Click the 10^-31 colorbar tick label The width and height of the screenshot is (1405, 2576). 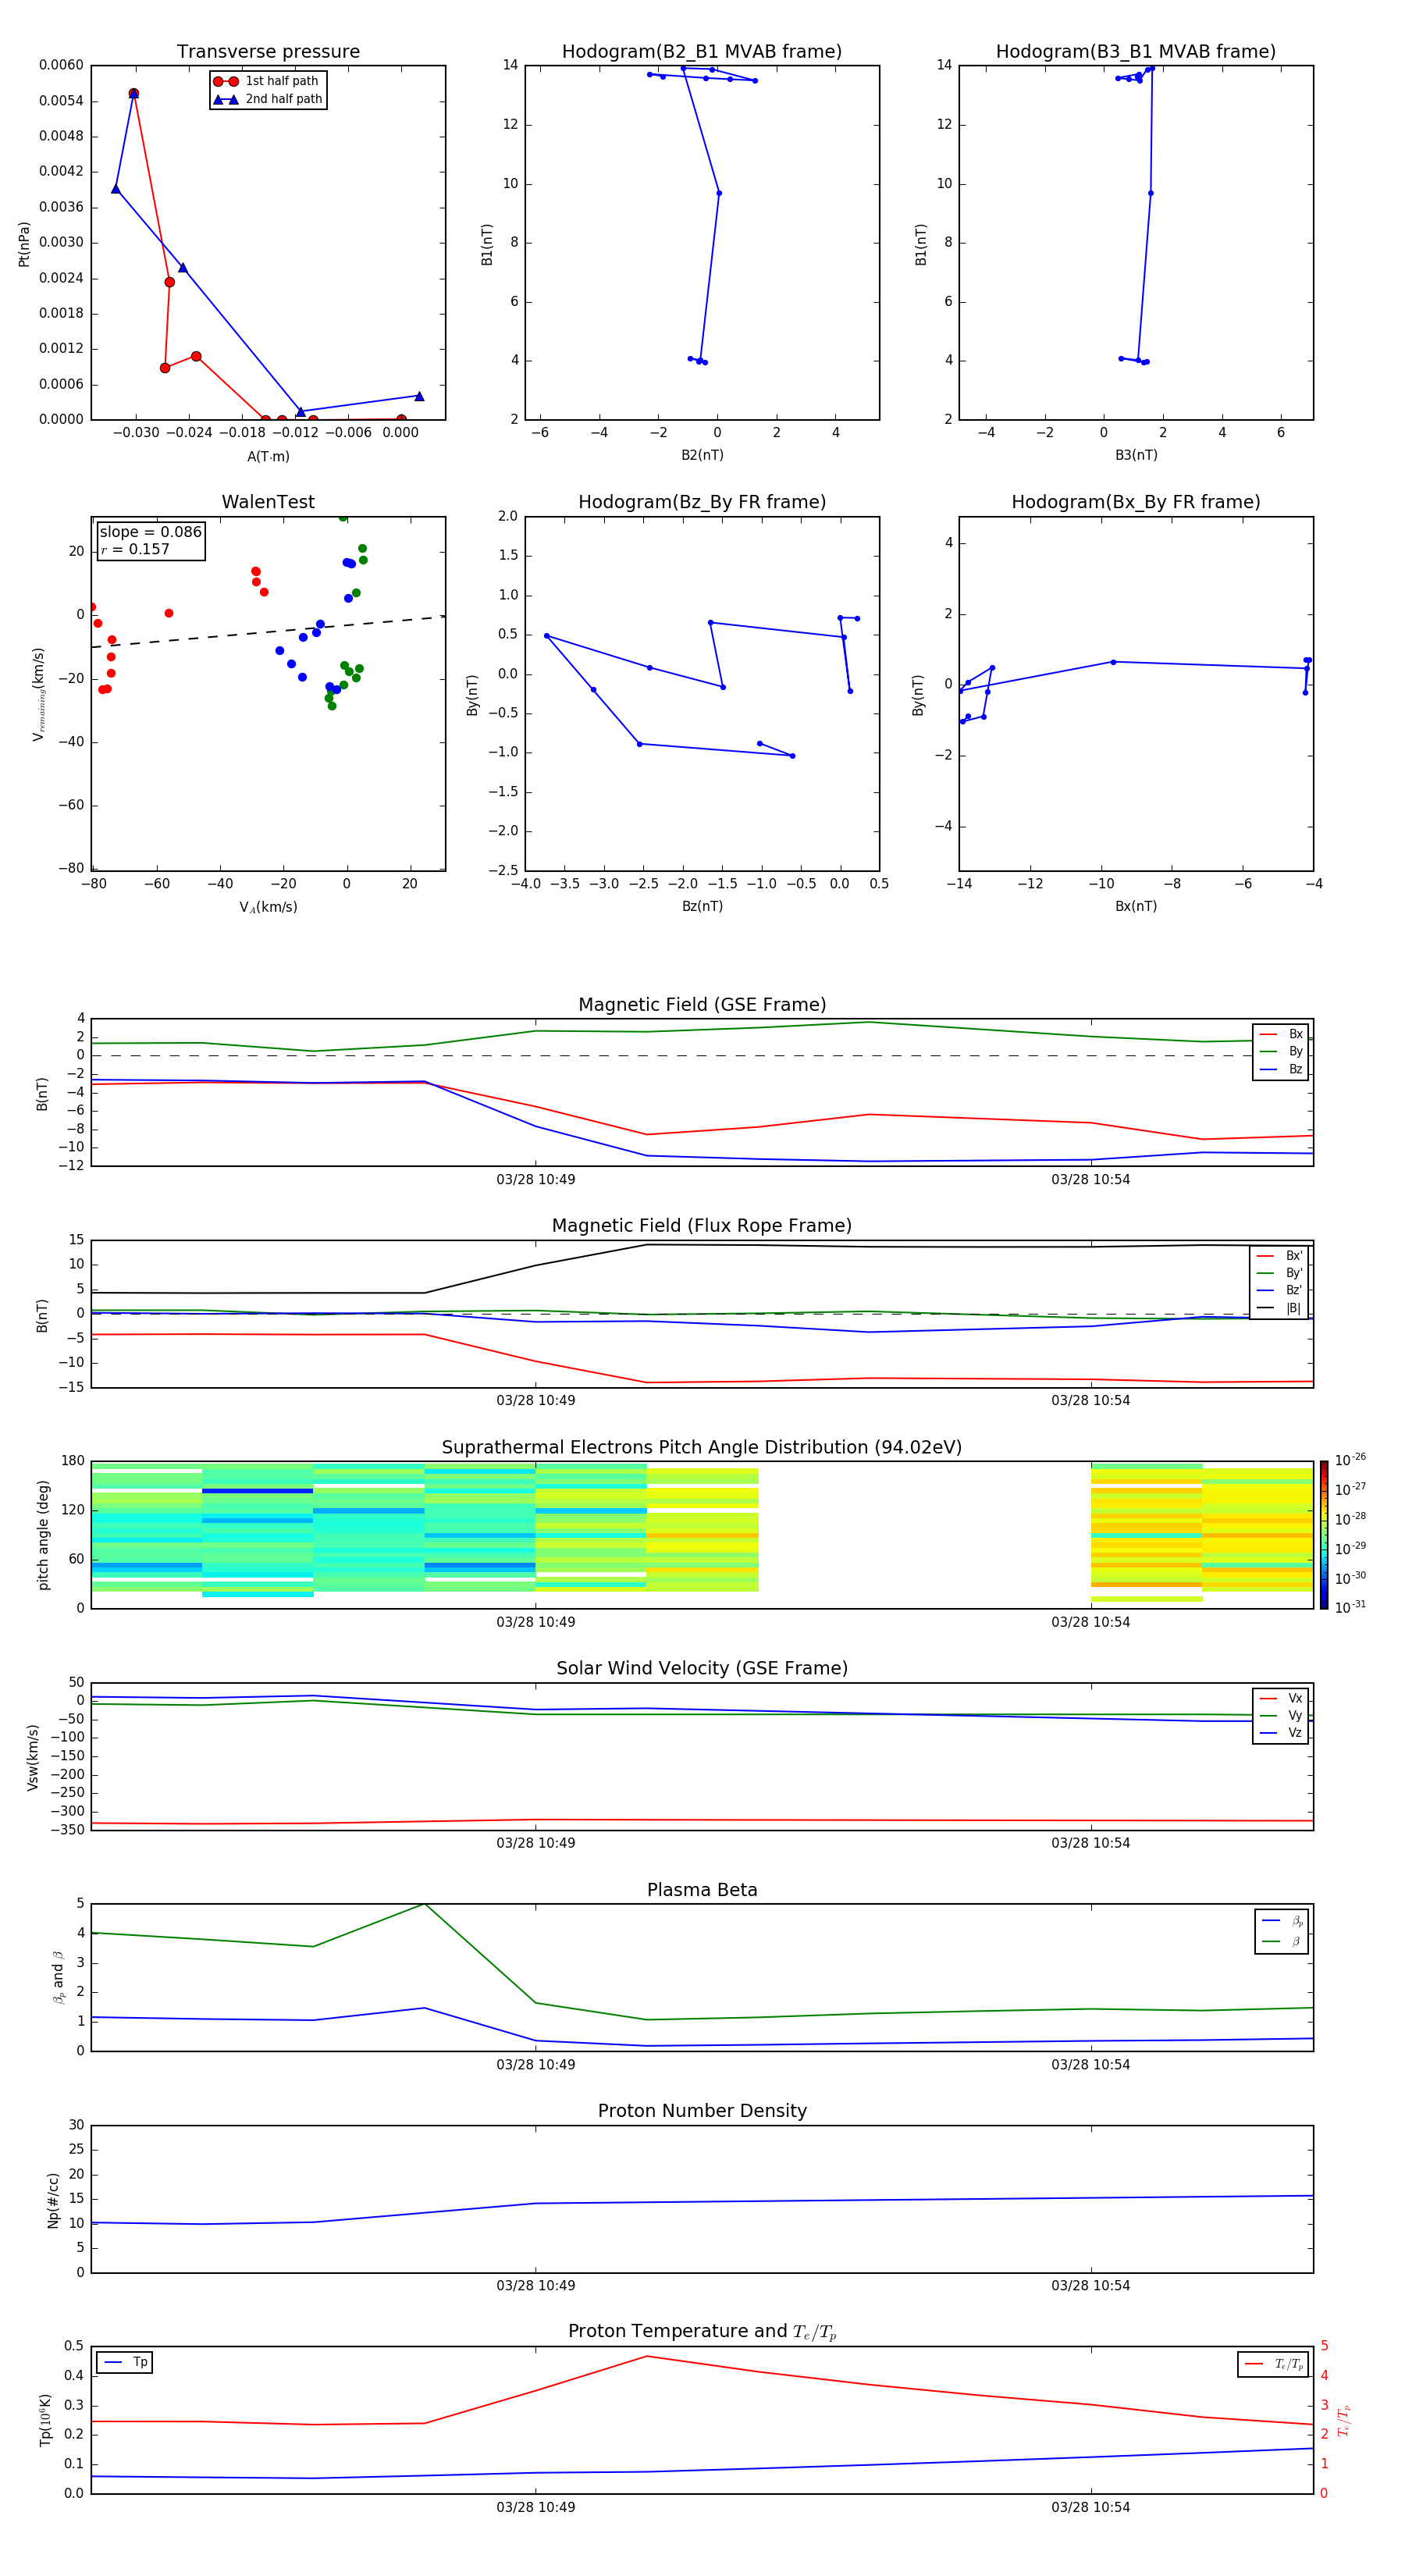[x=1350, y=1607]
